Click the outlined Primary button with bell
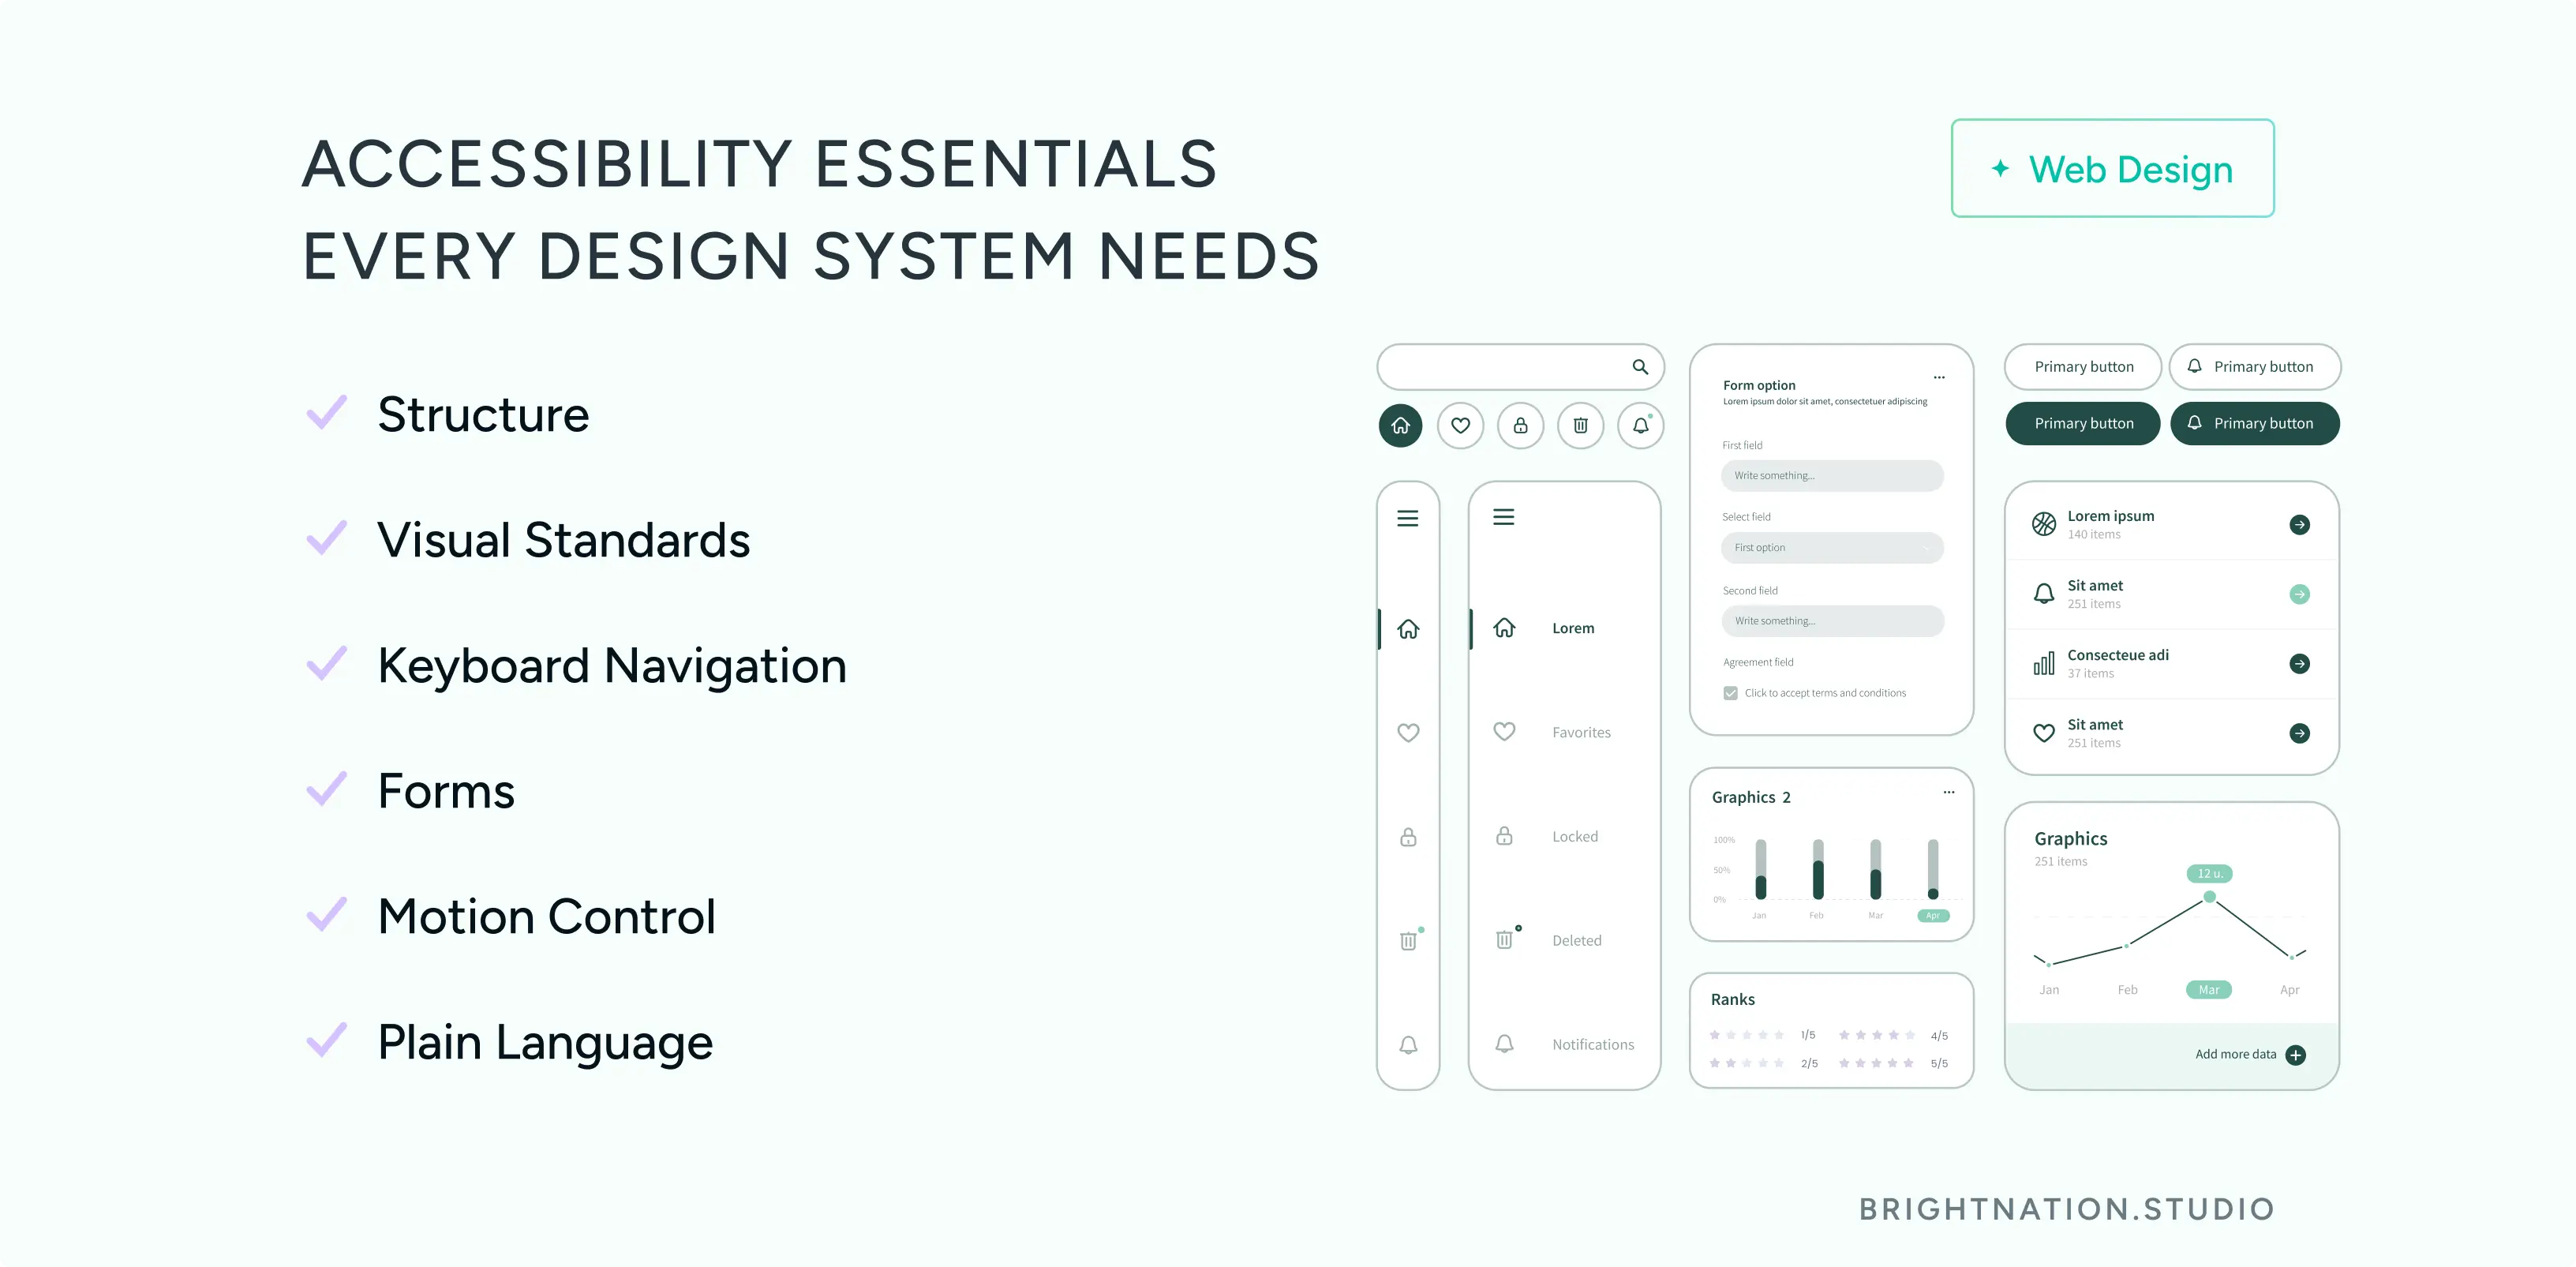This screenshot has width=2576, height=1267. (x=2254, y=367)
